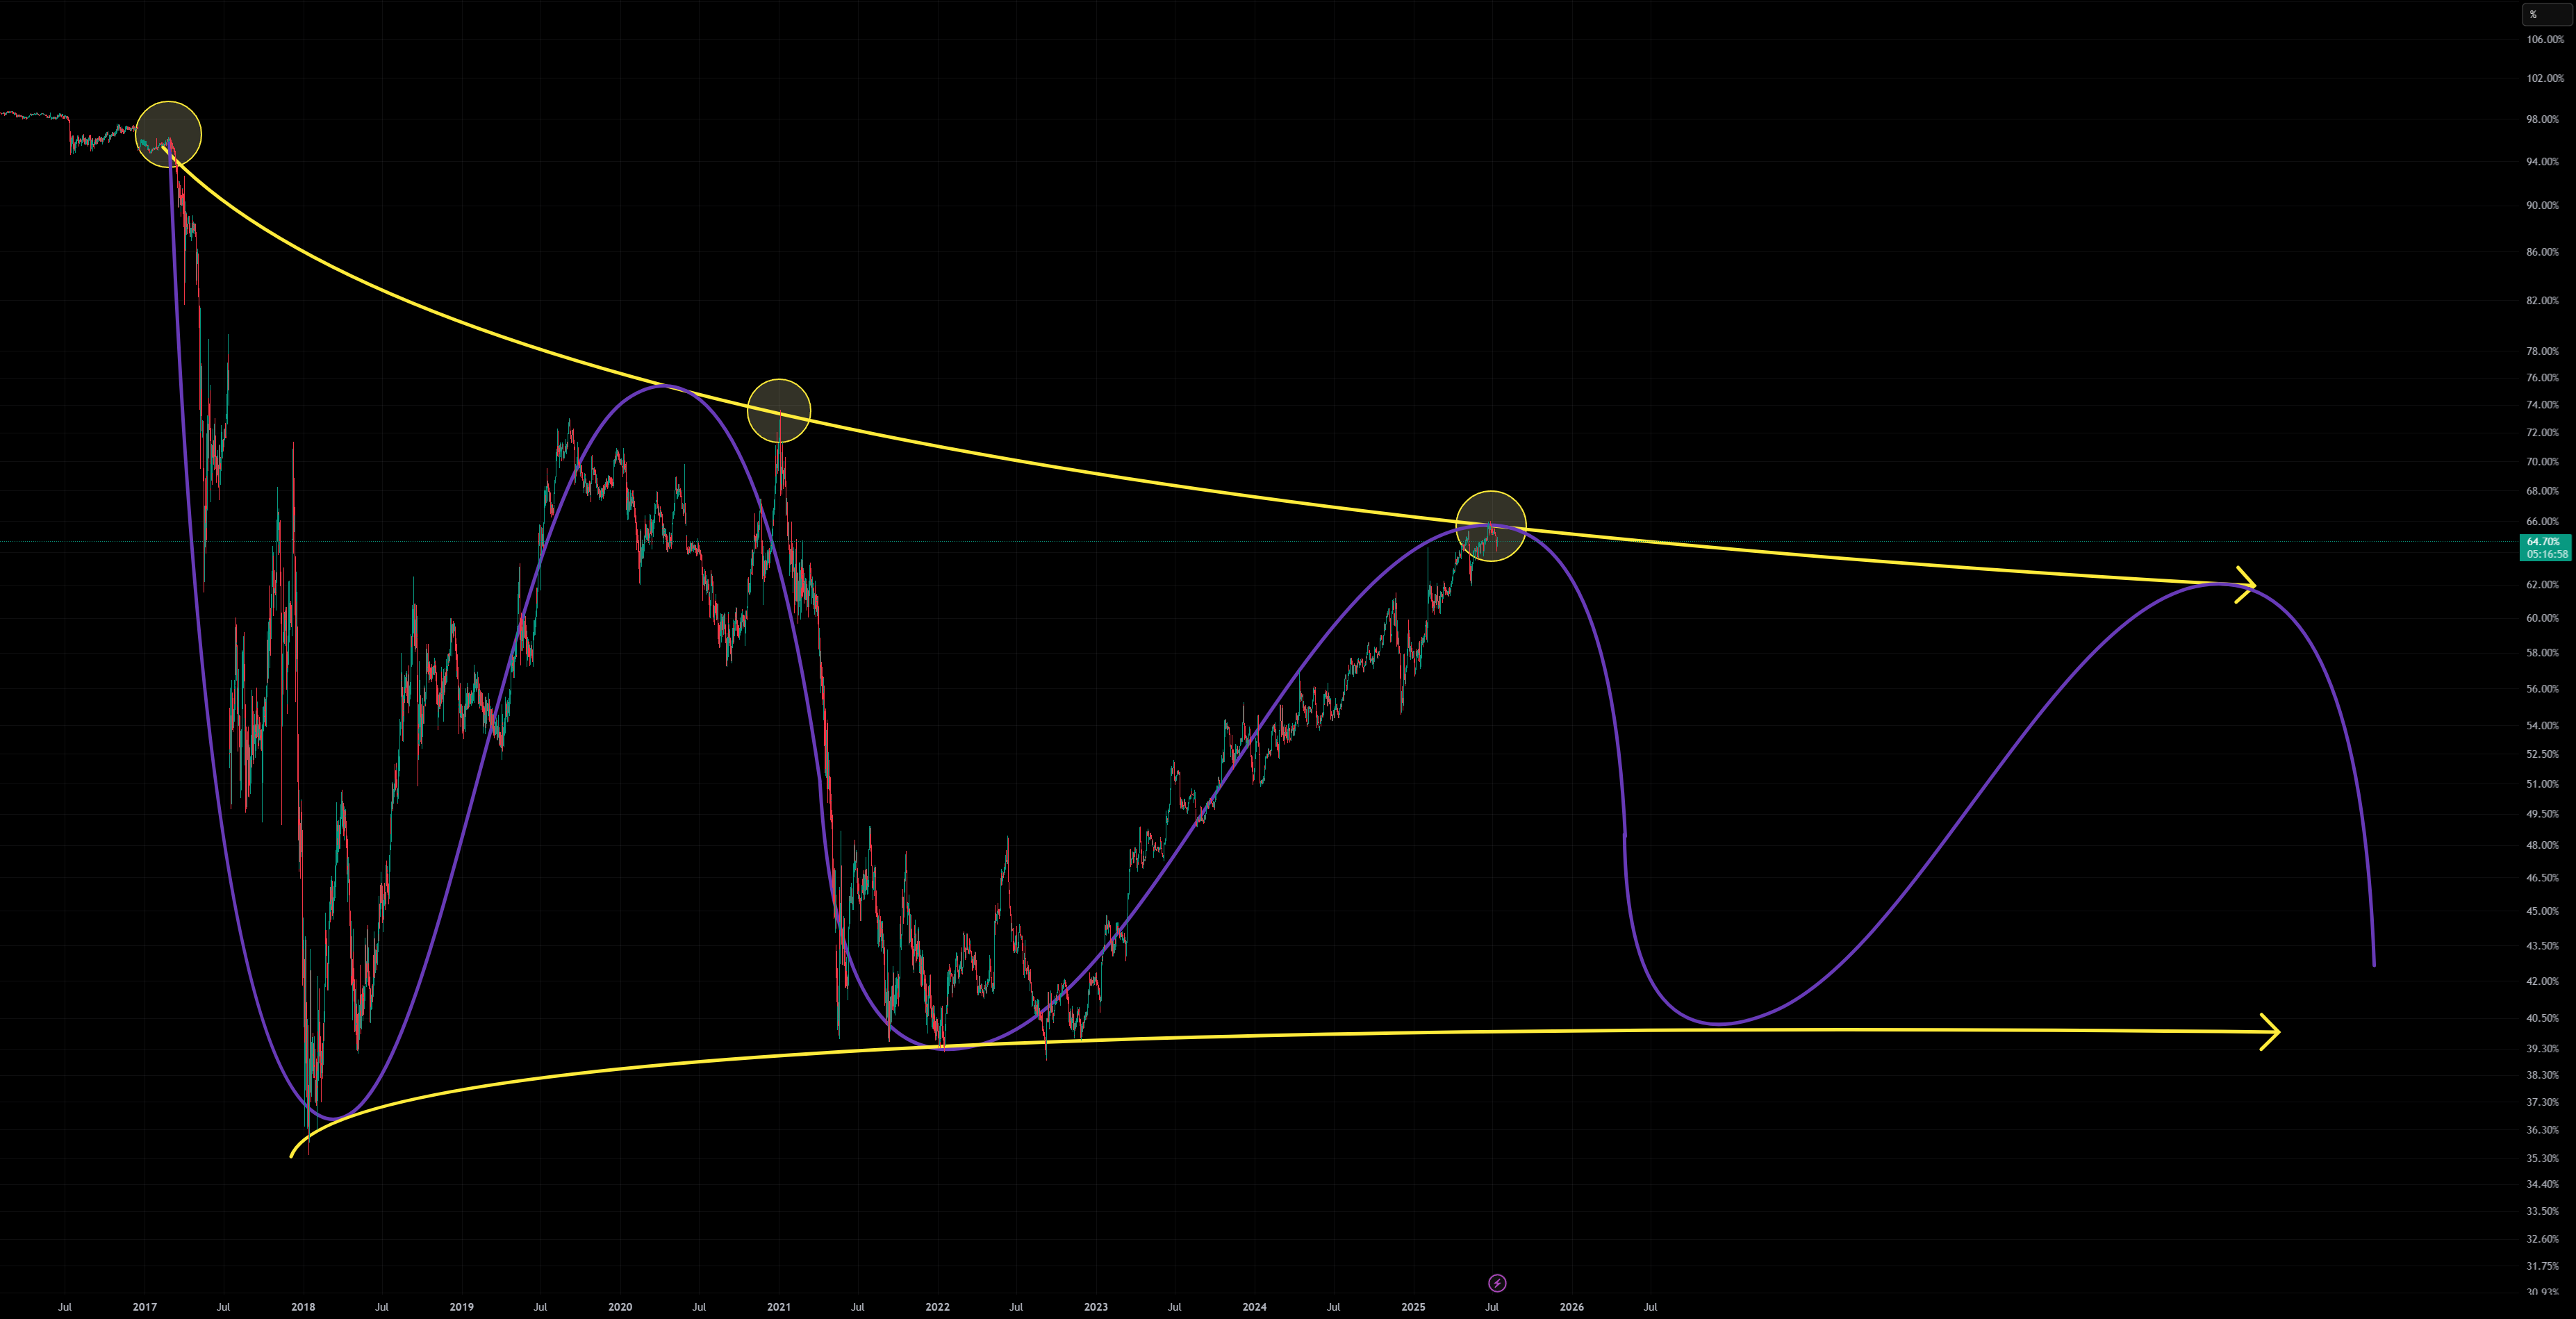Click the 78.00% price scale label

(2542, 351)
